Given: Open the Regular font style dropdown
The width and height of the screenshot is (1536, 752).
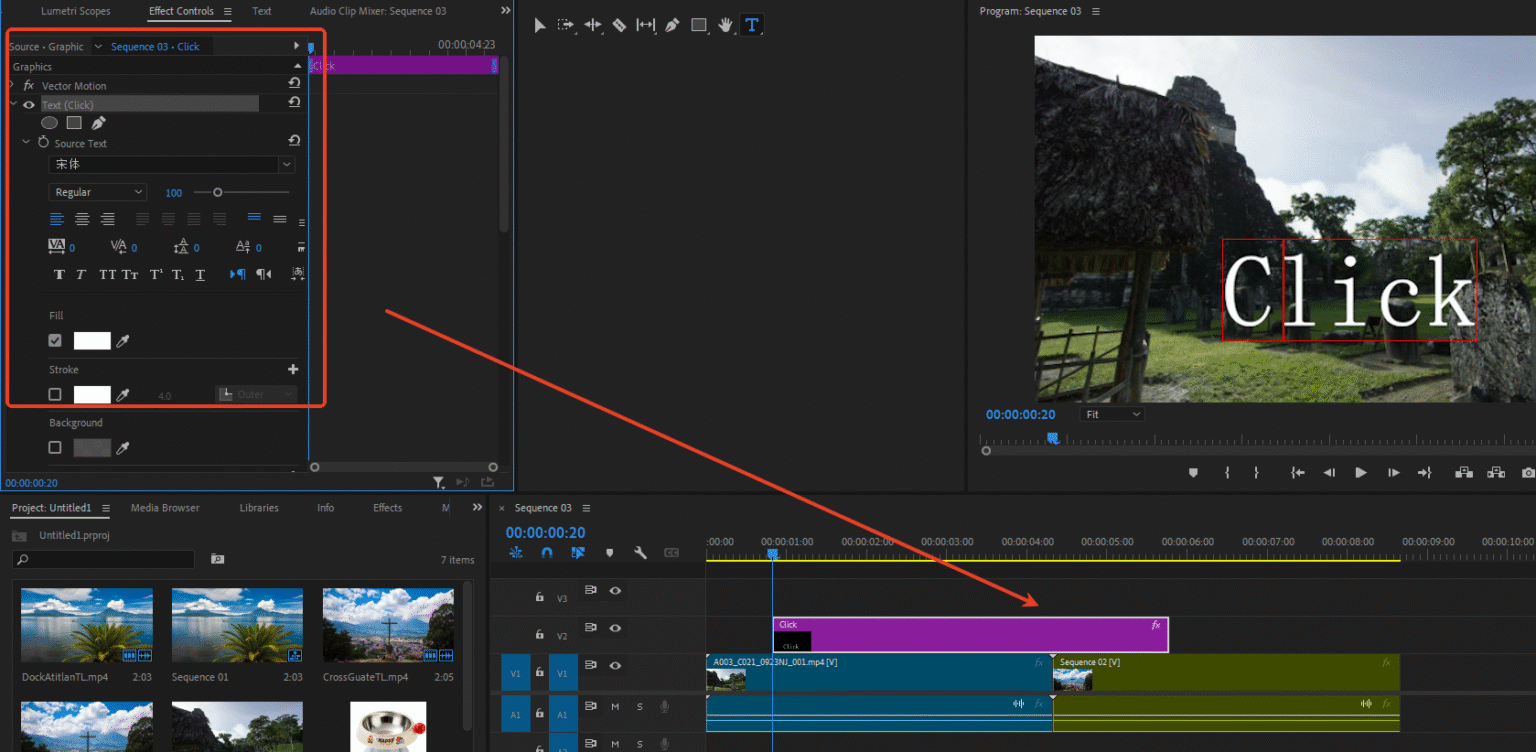Looking at the screenshot, I should tap(97, 191).
